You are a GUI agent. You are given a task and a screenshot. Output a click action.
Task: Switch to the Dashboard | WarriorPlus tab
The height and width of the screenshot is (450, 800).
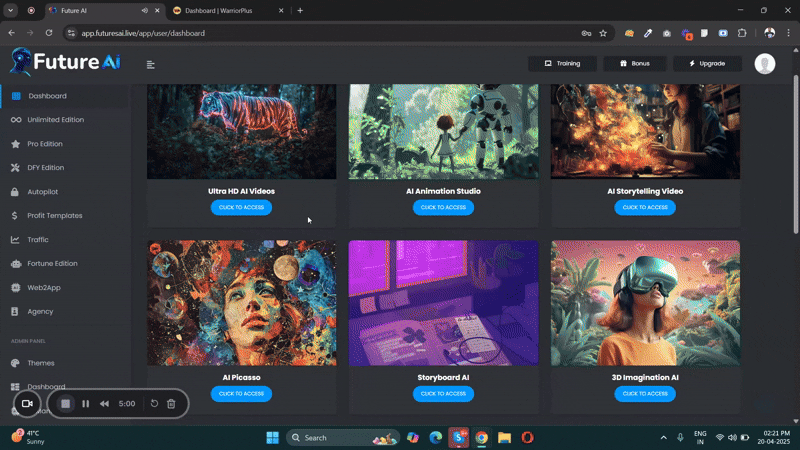click(x=220, y=10)
